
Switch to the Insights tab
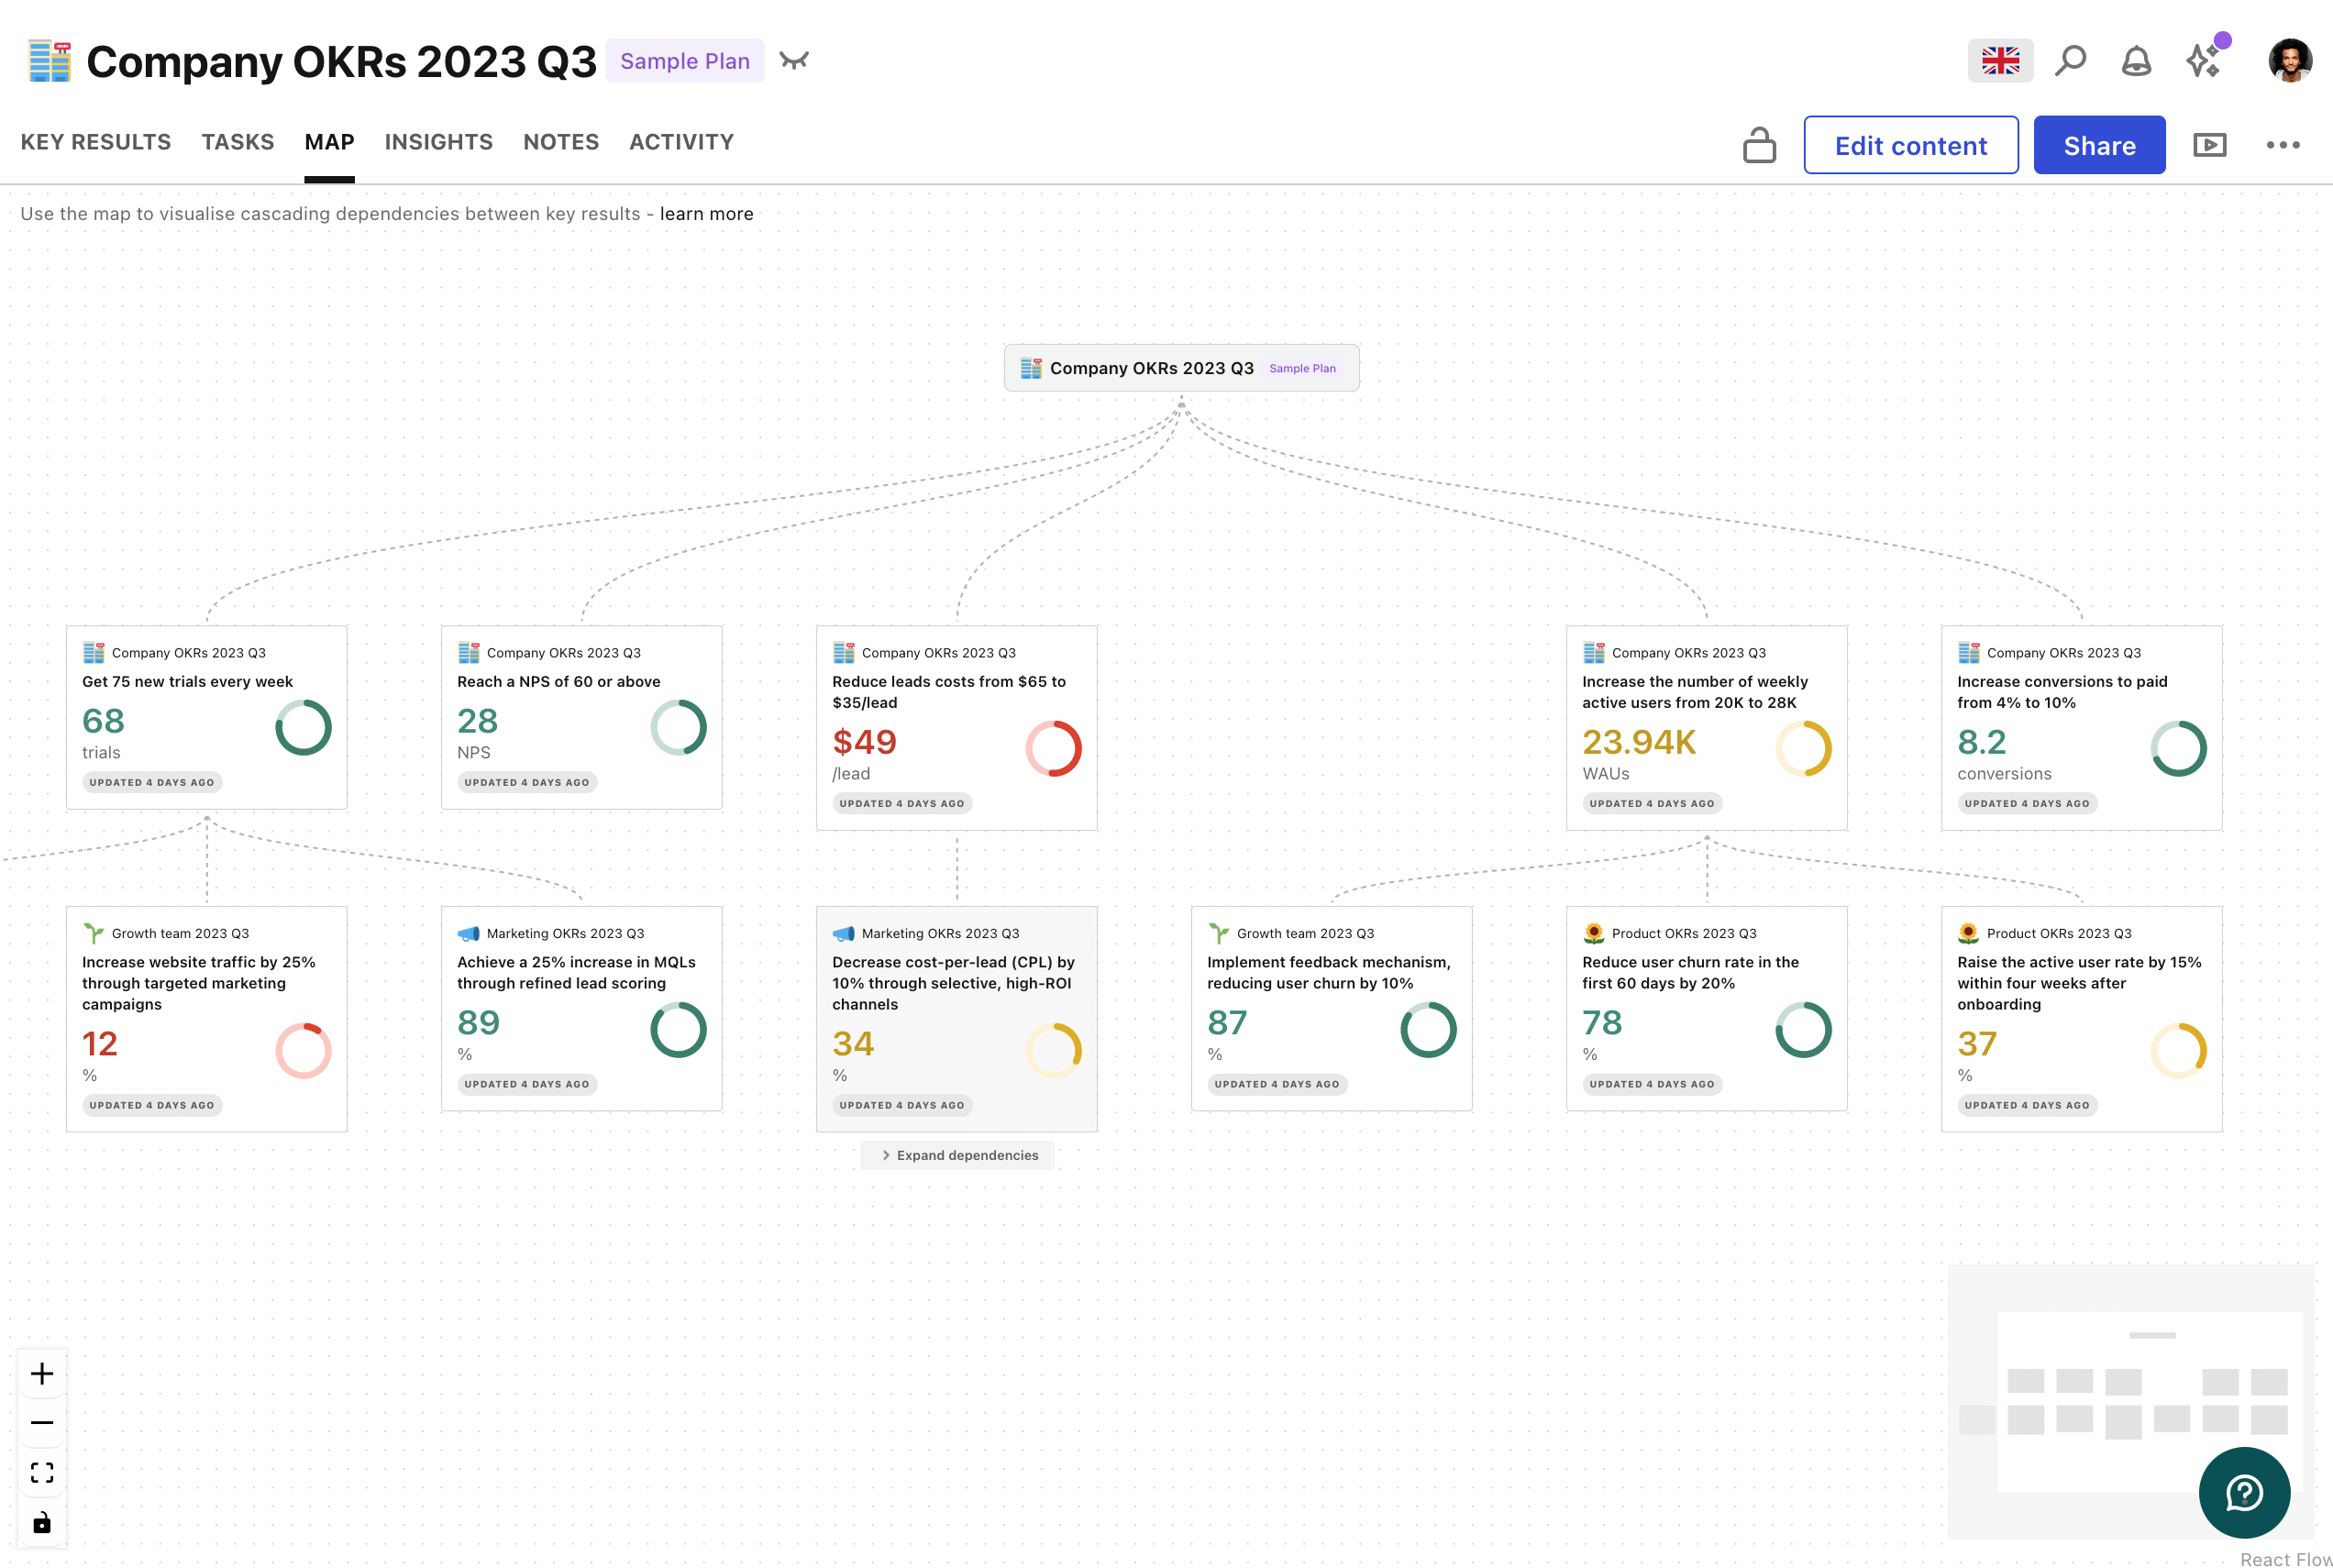438,142
